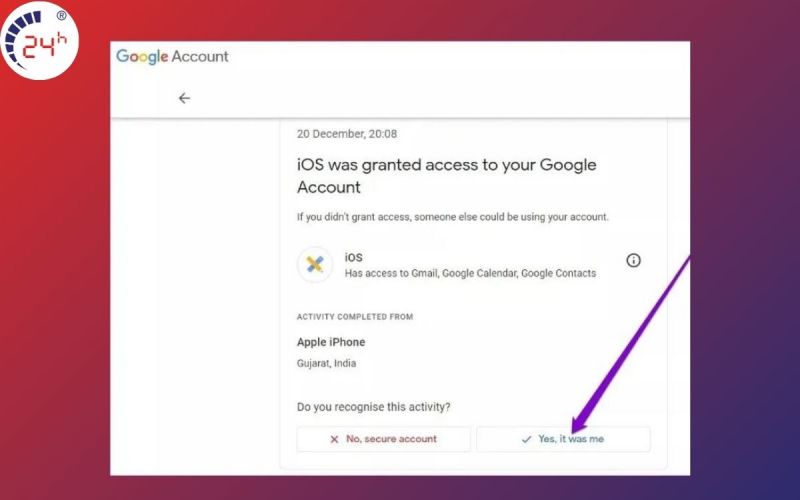Click the Google Account logo

pyautogui.click(x=172, y=56)
